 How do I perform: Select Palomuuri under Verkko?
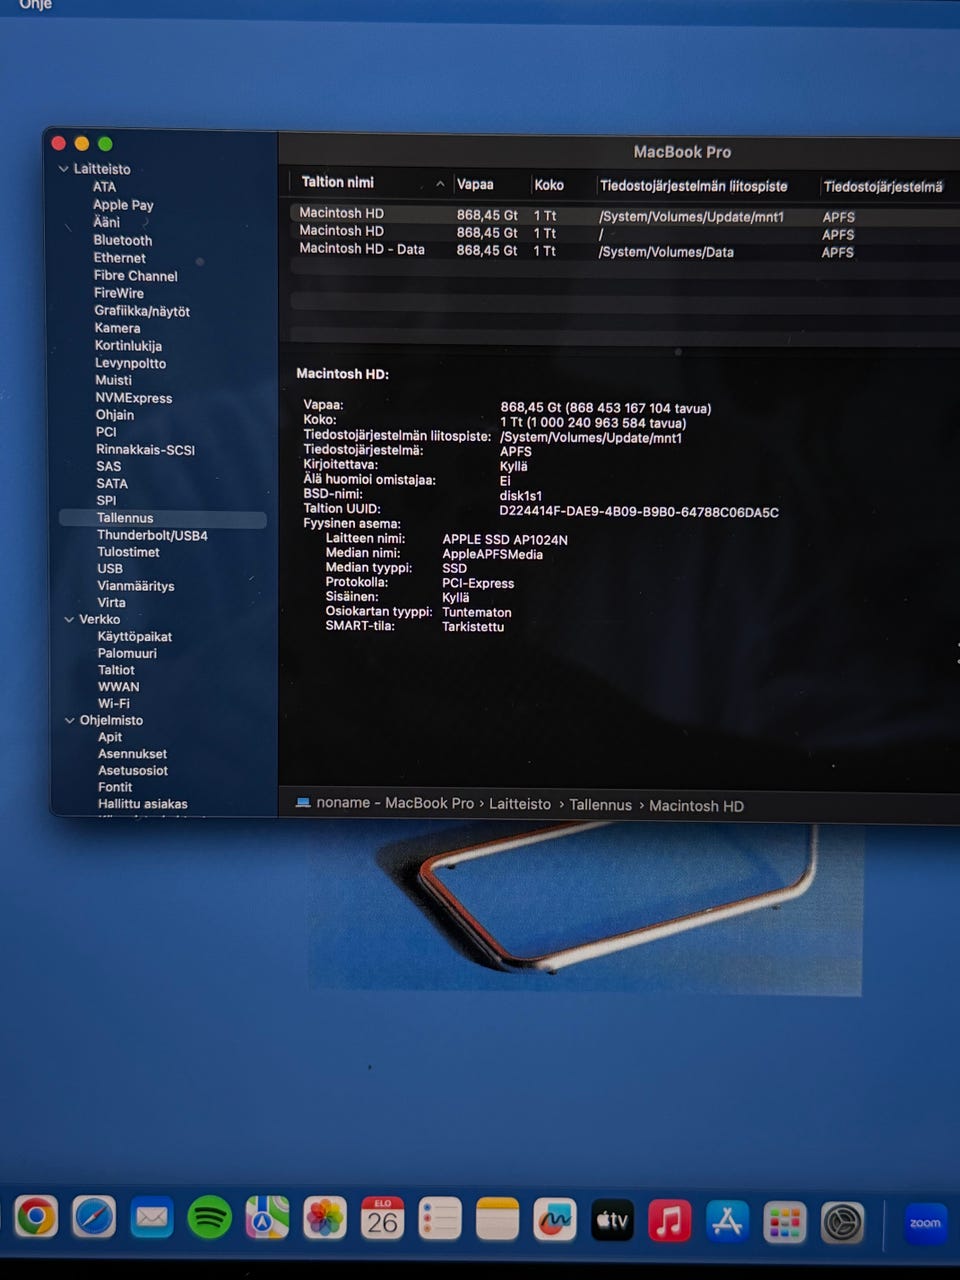127,653
